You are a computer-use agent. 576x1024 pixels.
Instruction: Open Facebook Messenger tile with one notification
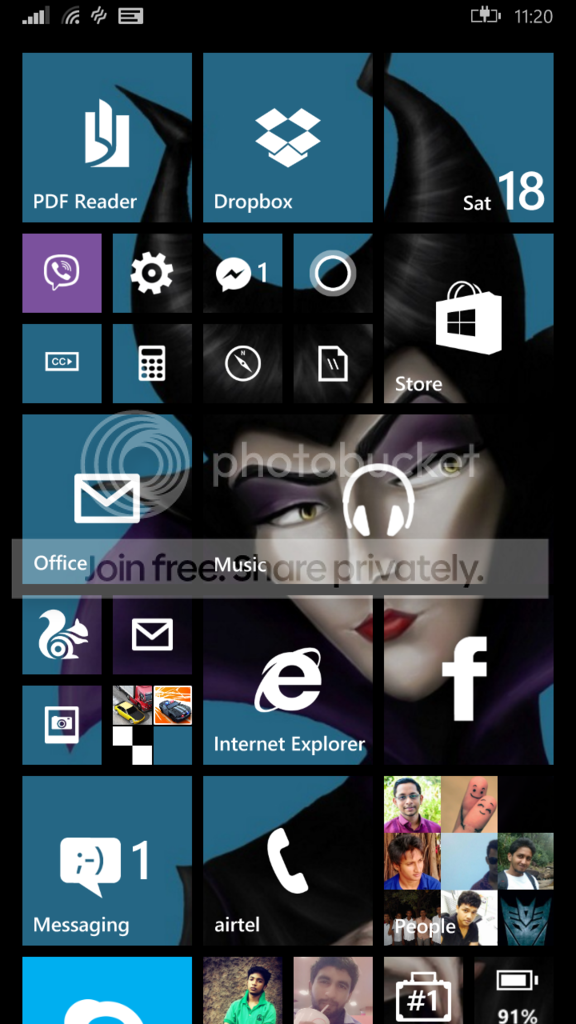pyautogui.click(x=242, y=273)
